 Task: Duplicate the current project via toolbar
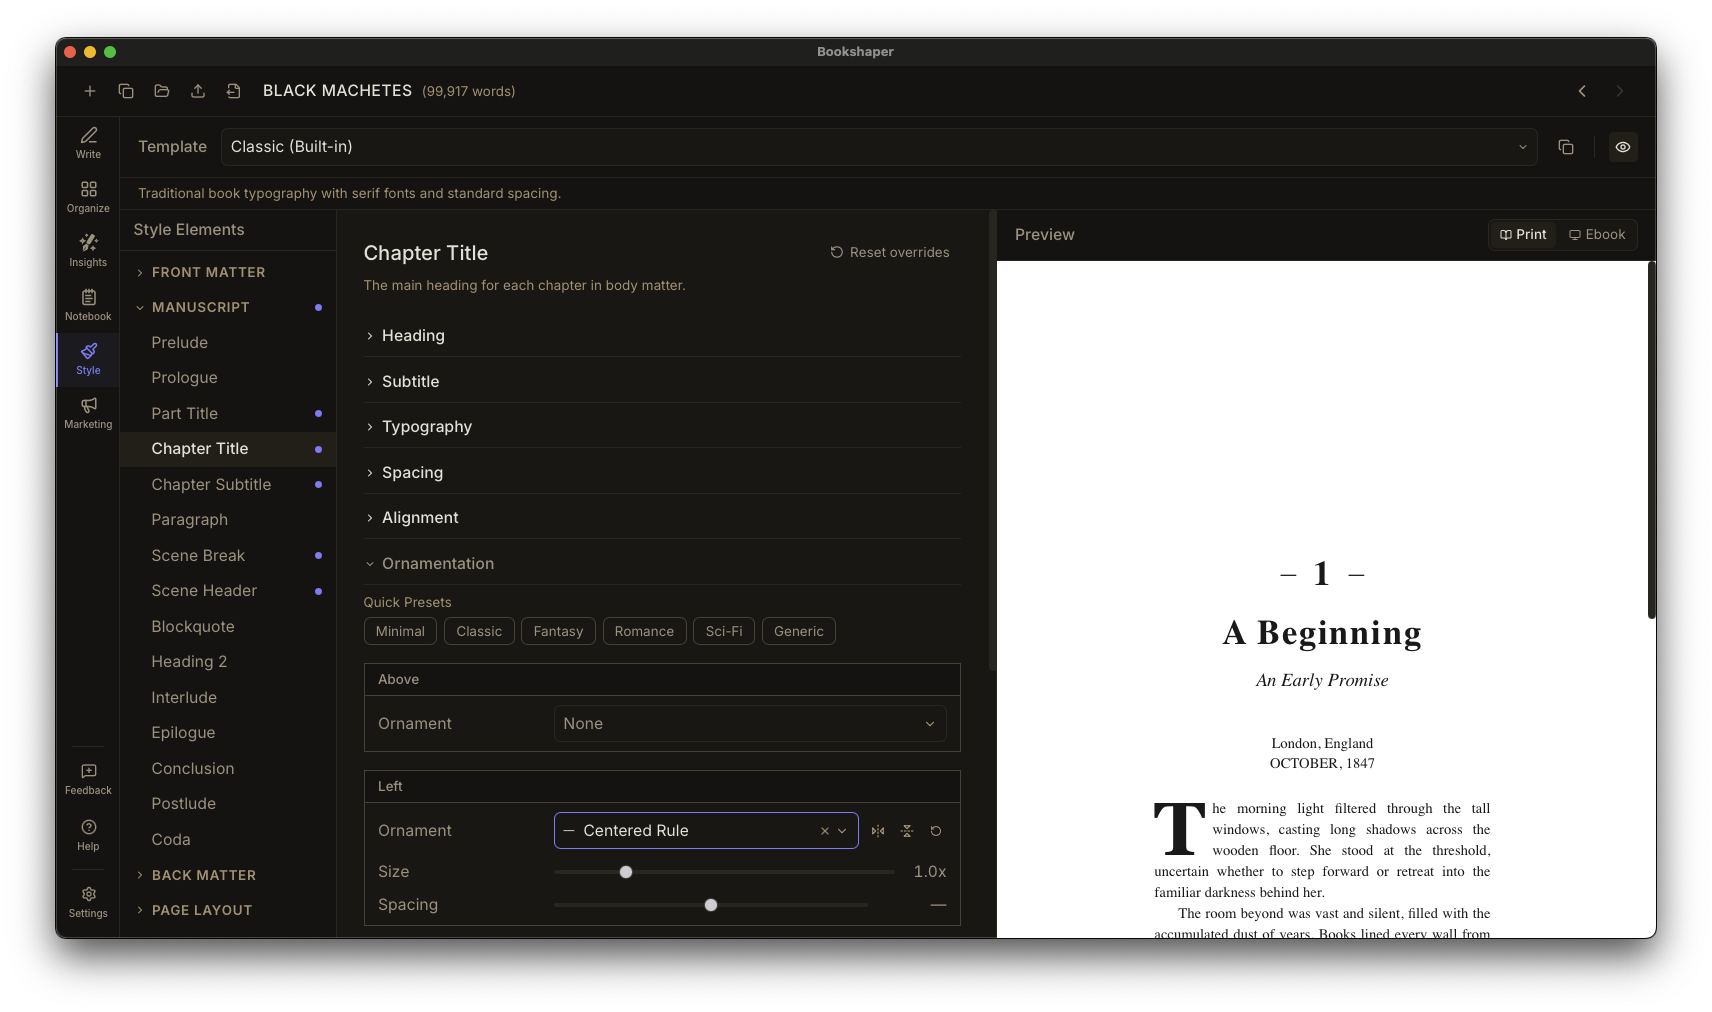tap(126, 91)
